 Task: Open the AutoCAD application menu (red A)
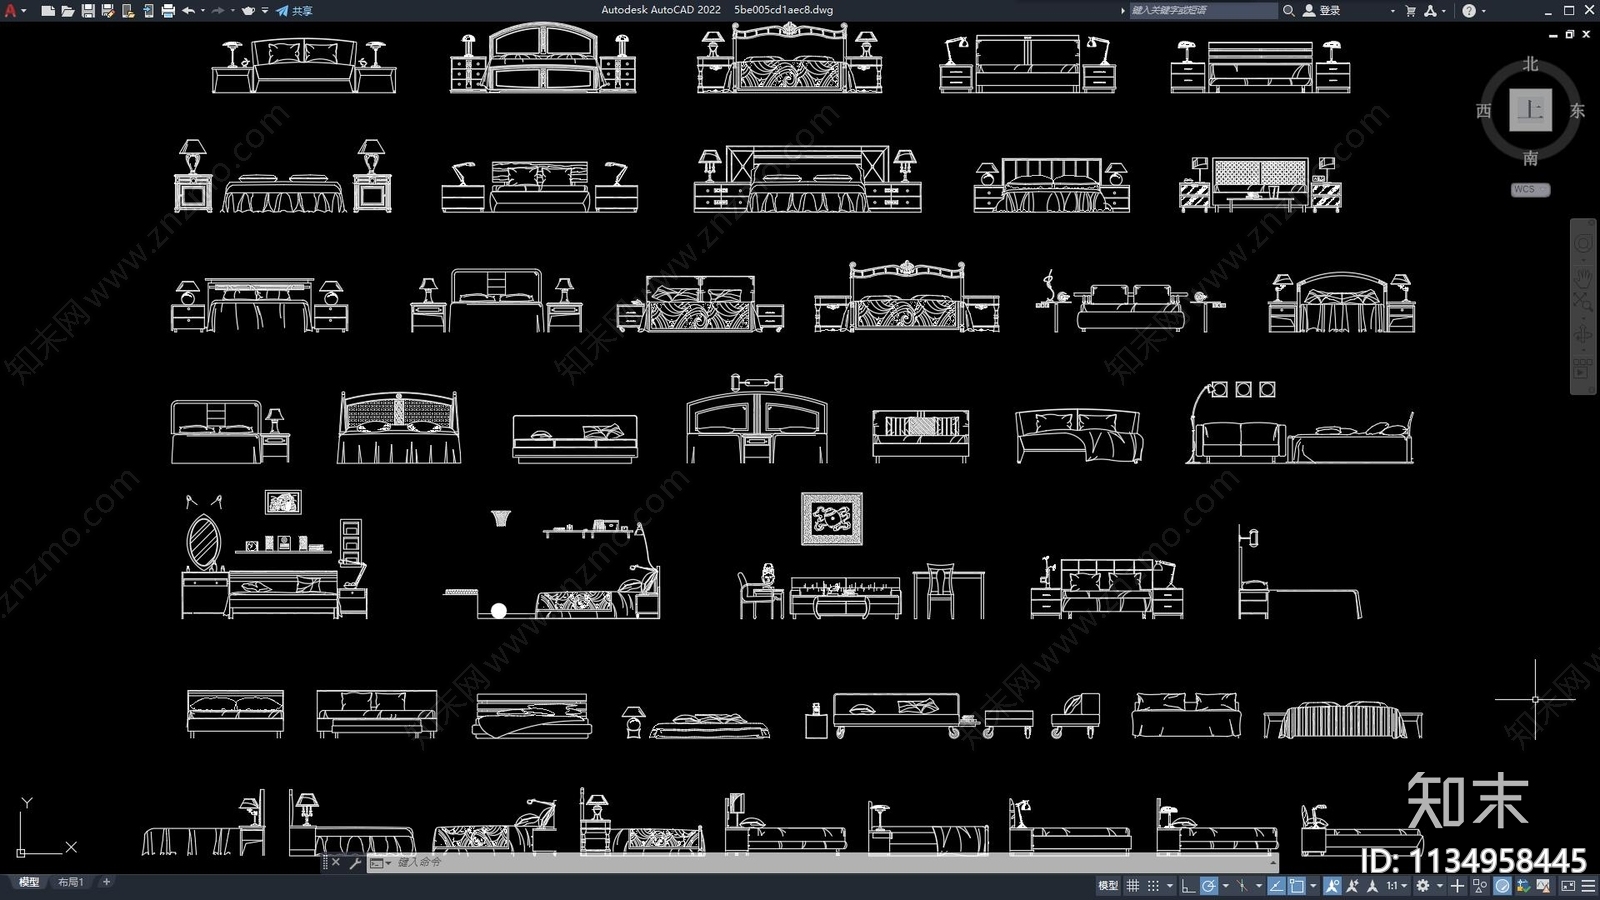click(10, 10)
